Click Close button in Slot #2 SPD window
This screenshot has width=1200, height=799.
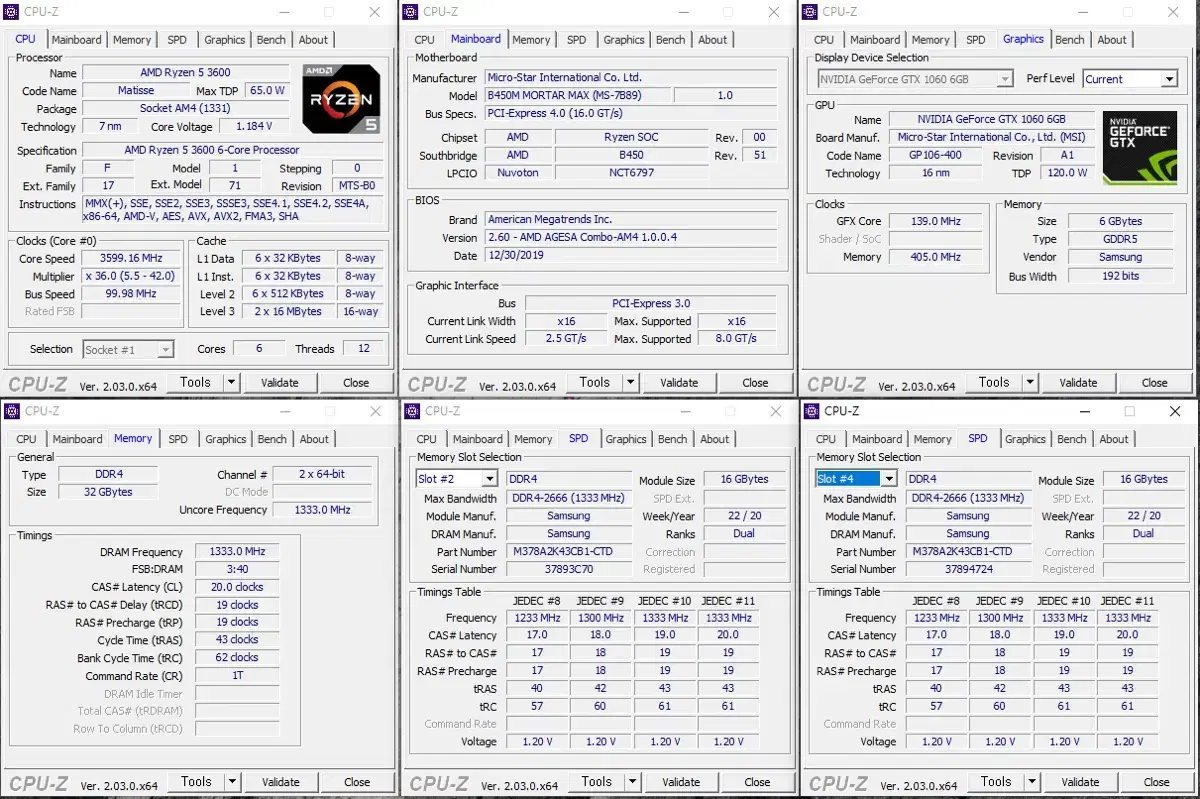[x=757, y=782]
